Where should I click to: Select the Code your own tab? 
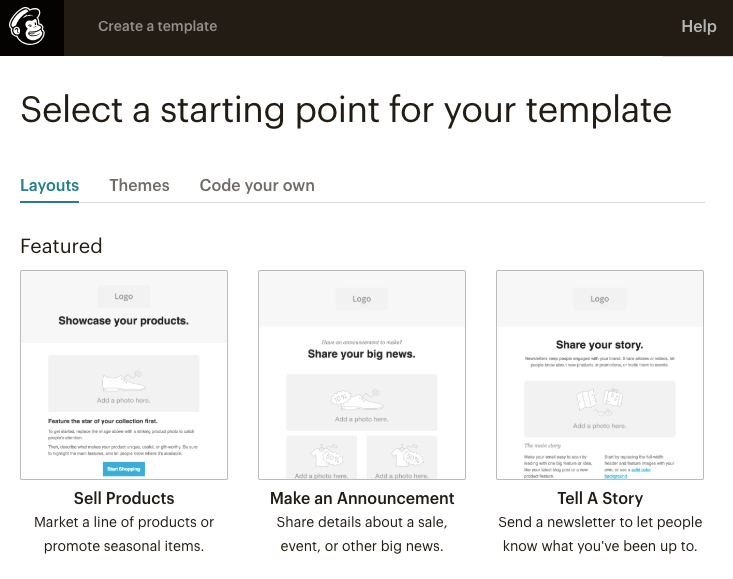(x=257, y=185)
